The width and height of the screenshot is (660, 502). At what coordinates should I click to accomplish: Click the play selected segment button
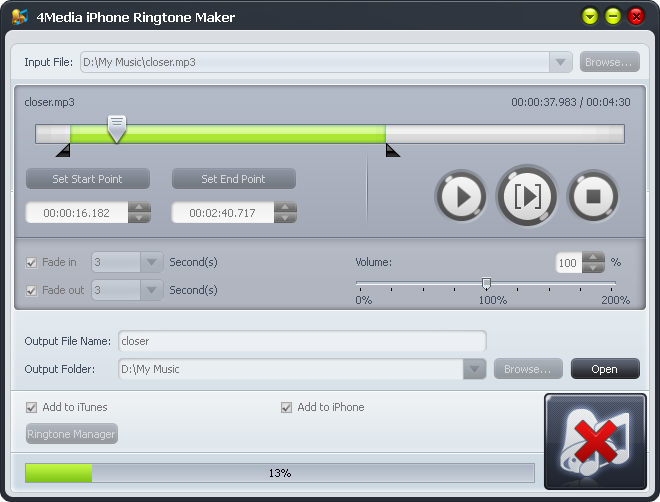click(x=527, y=196)
